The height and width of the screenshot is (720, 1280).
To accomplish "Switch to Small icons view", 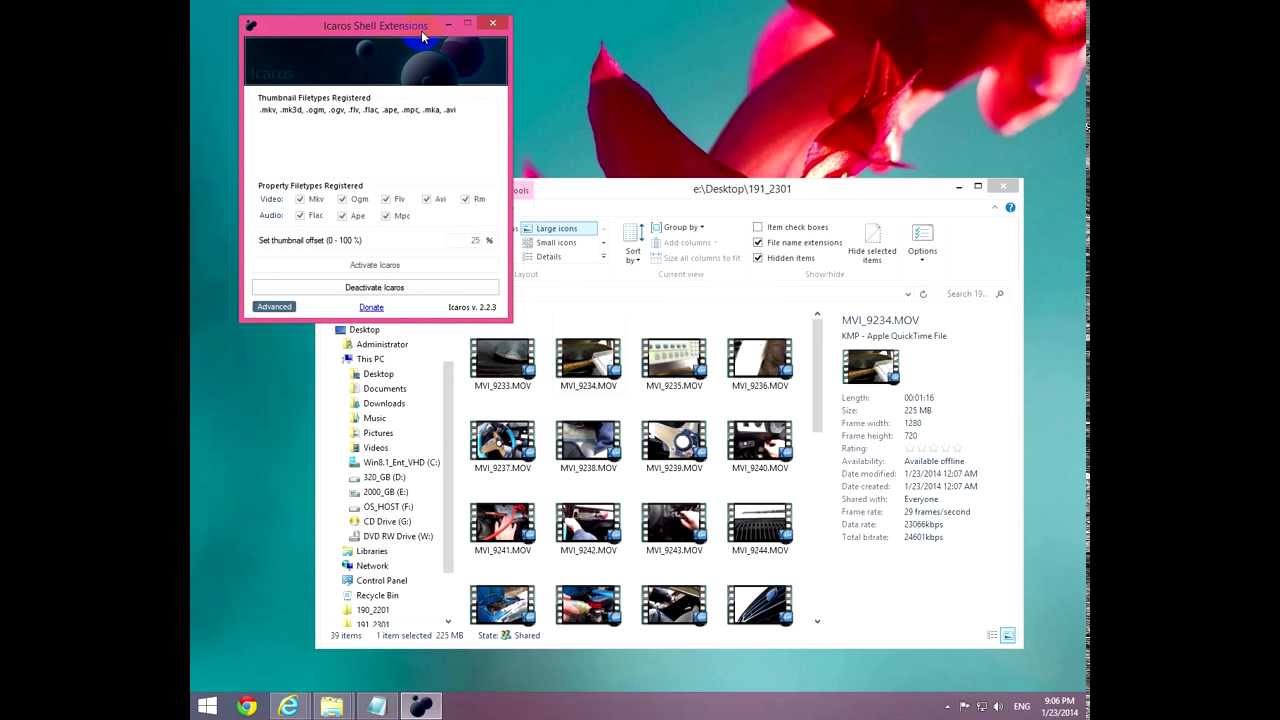I will tap(557, 242).
